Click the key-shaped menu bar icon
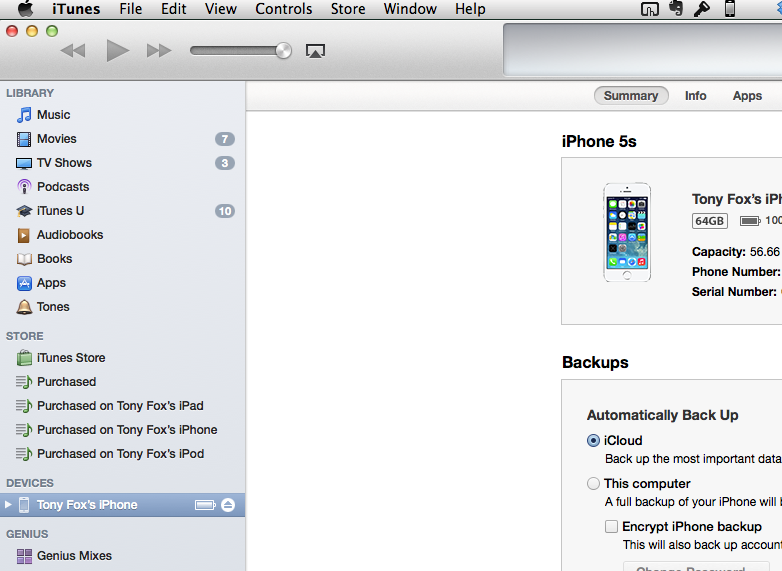Image resolution: width=782 pixels, height=571 pixels. point(702,8)
